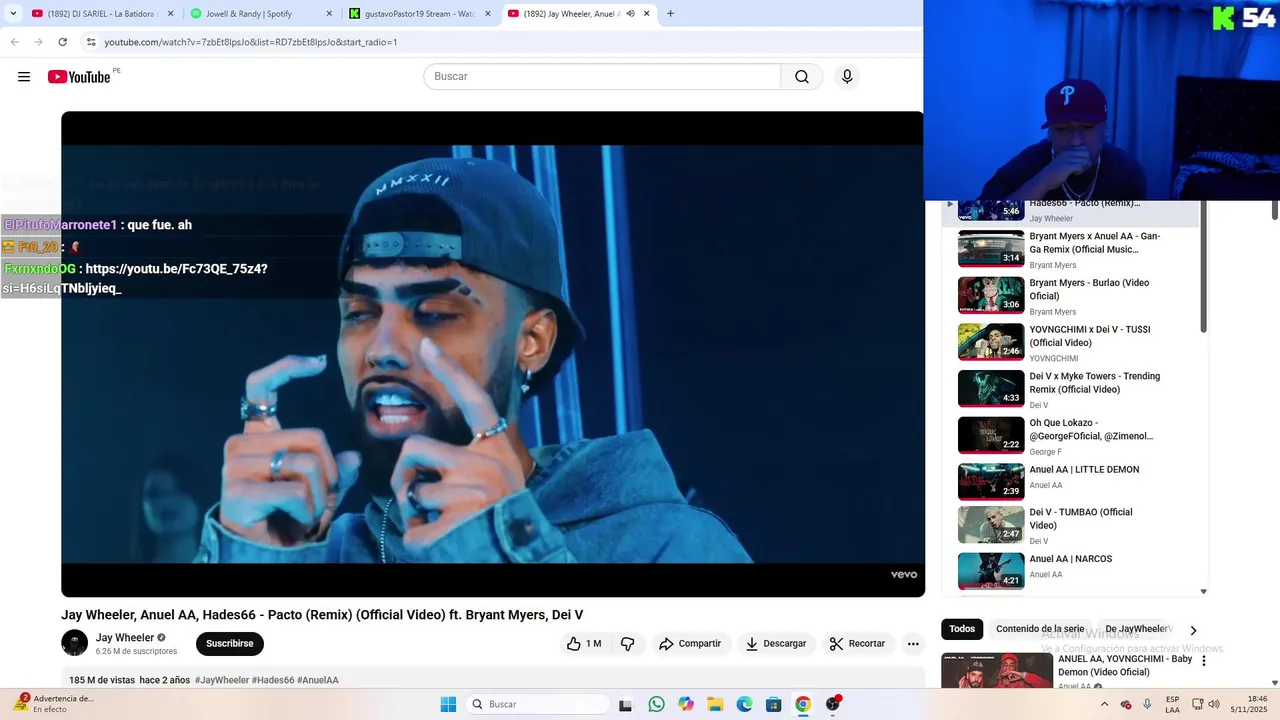The height and width of the screenshot is (720, 1280).
Task: Focus the YouTube Buscar search field
Action: [602, 77]
